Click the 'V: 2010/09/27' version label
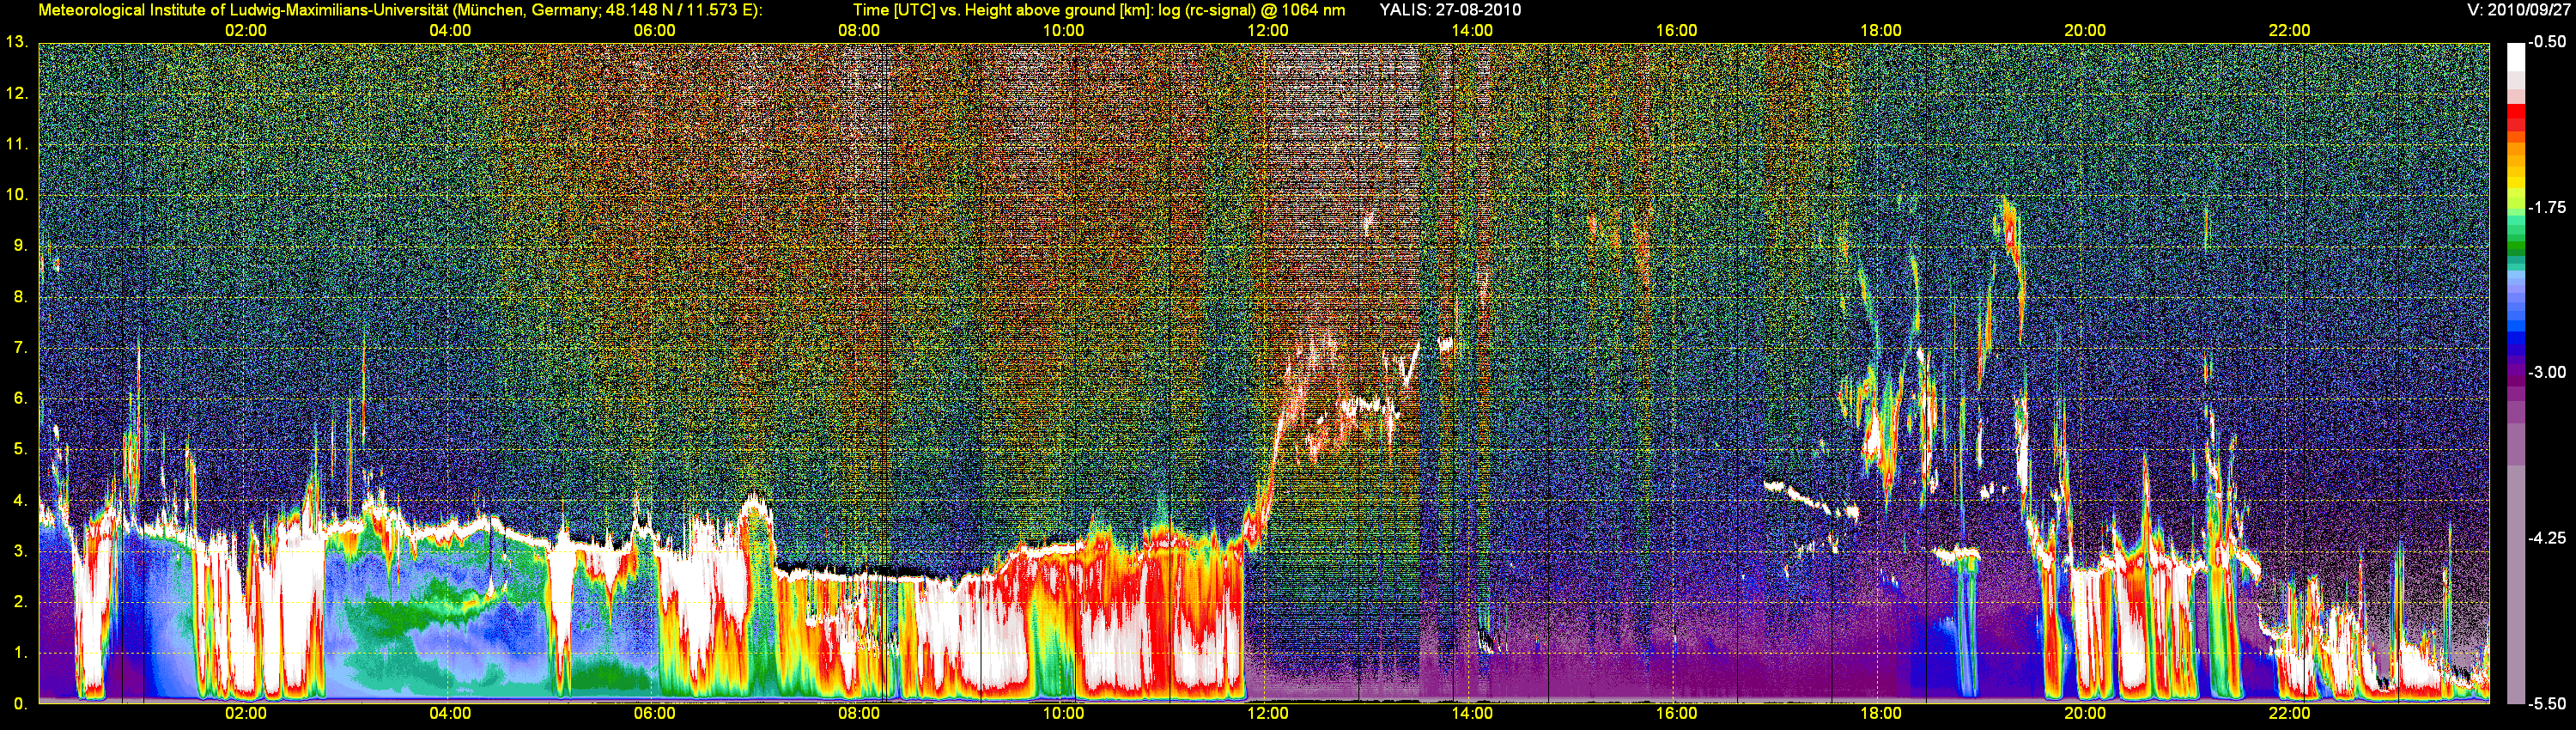Viewport: 2576px width, 730px height. (x=2518, y=10)
